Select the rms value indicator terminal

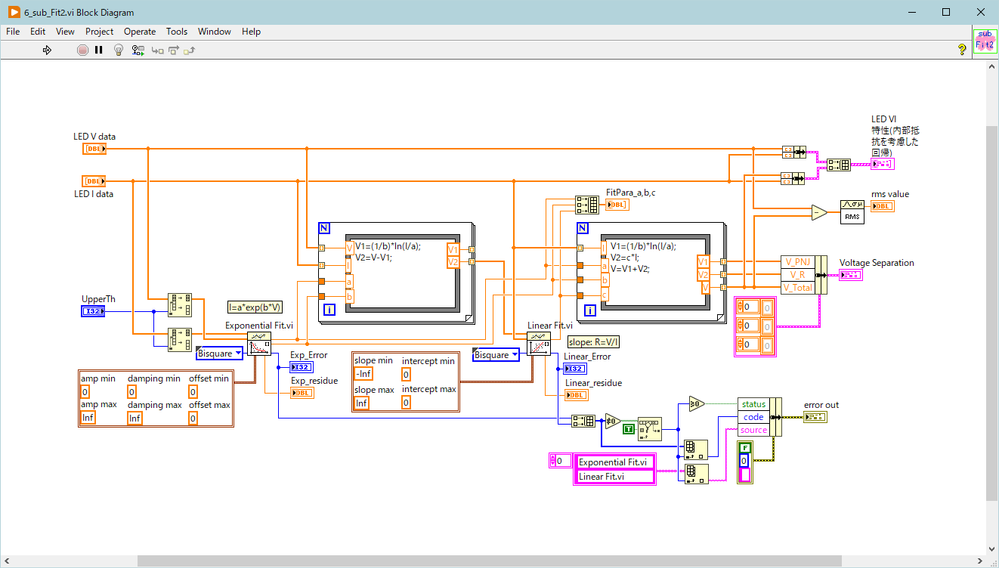pyautogui.click(x=883, y=206)
